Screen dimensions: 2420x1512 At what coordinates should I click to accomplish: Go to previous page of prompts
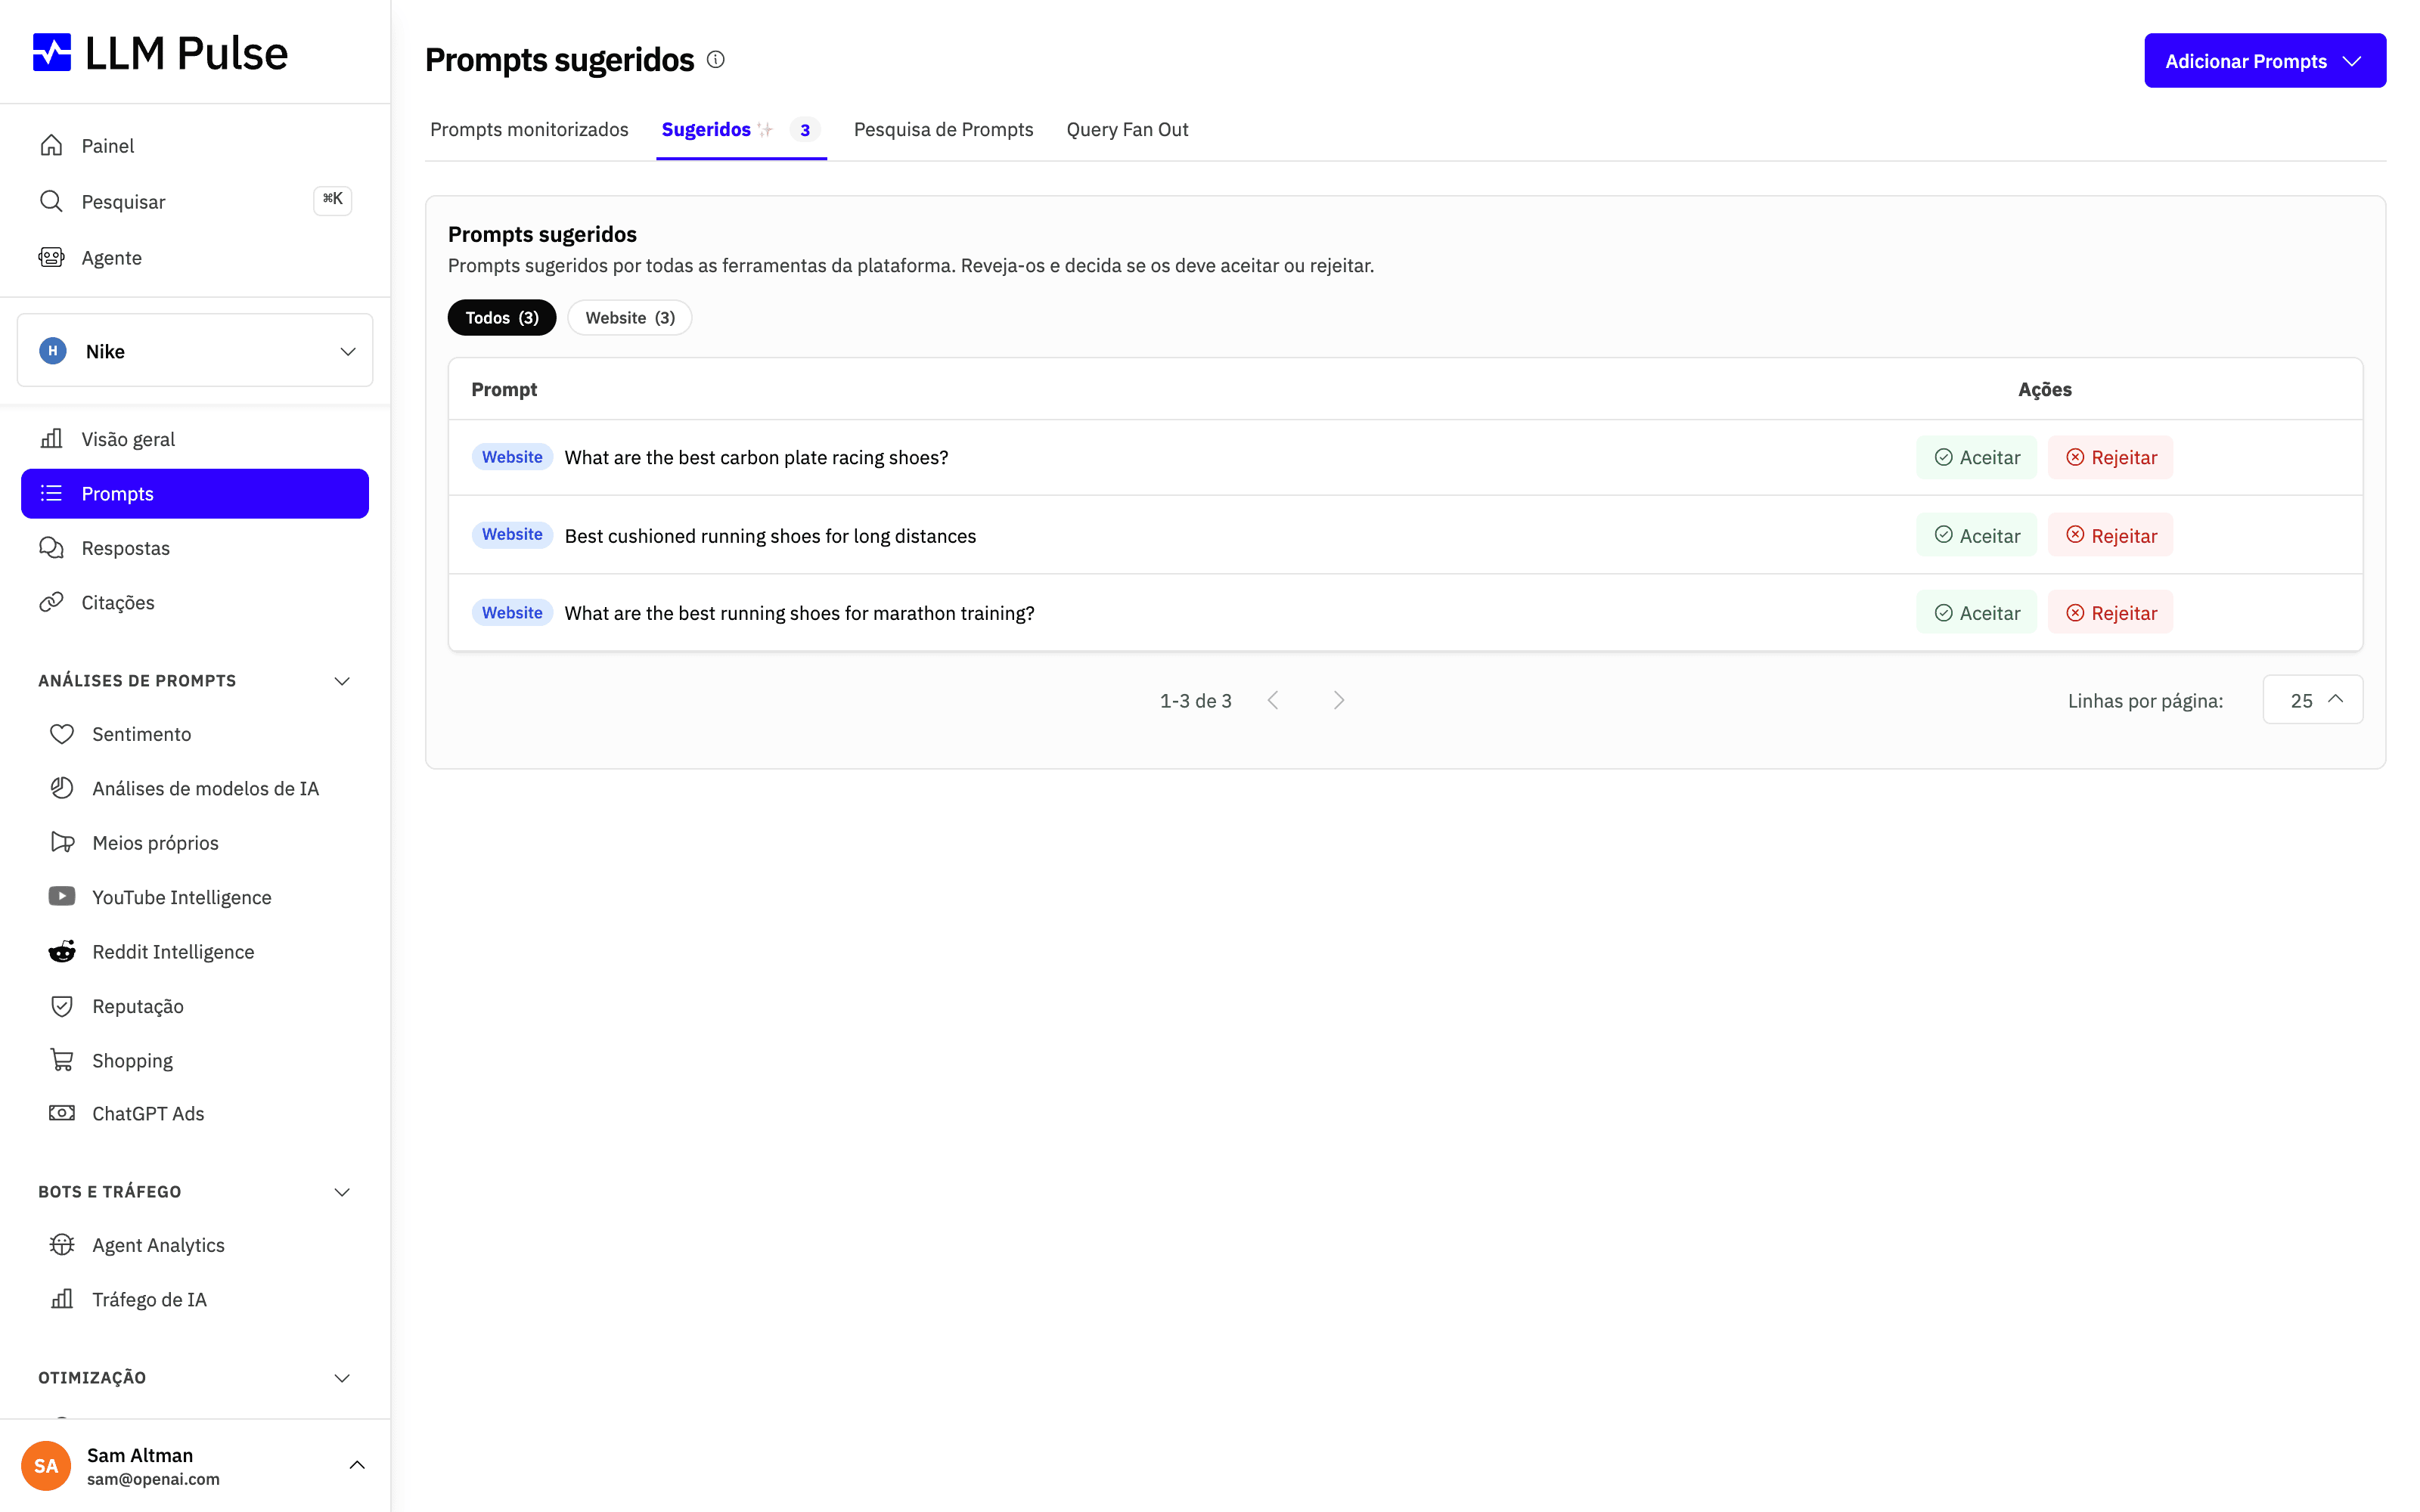pos(1273,701)
